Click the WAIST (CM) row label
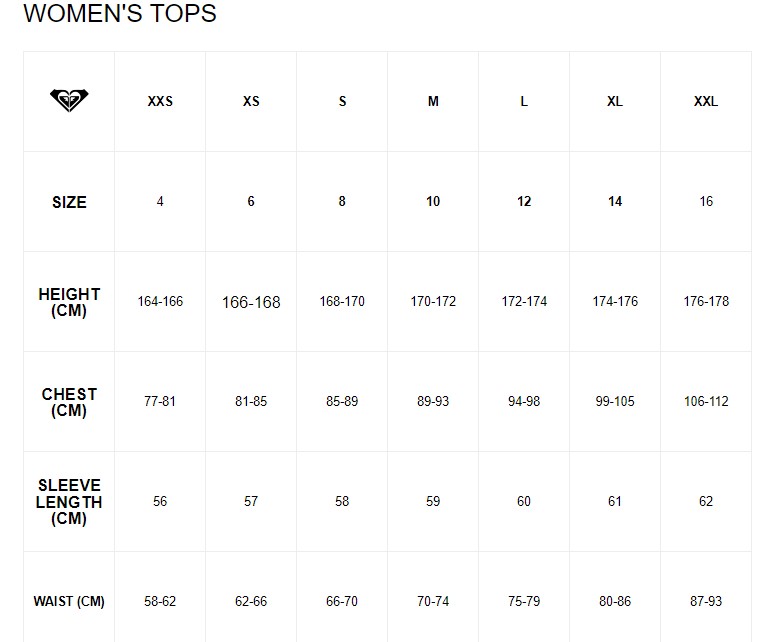This screenshot has height=642, width=767. 69,602
